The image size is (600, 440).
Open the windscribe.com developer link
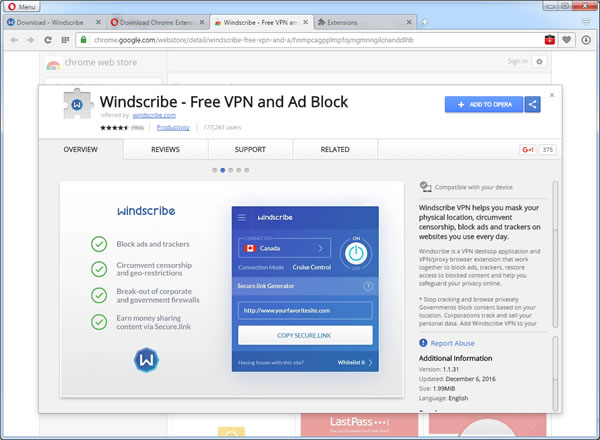(x=154, y=115)
